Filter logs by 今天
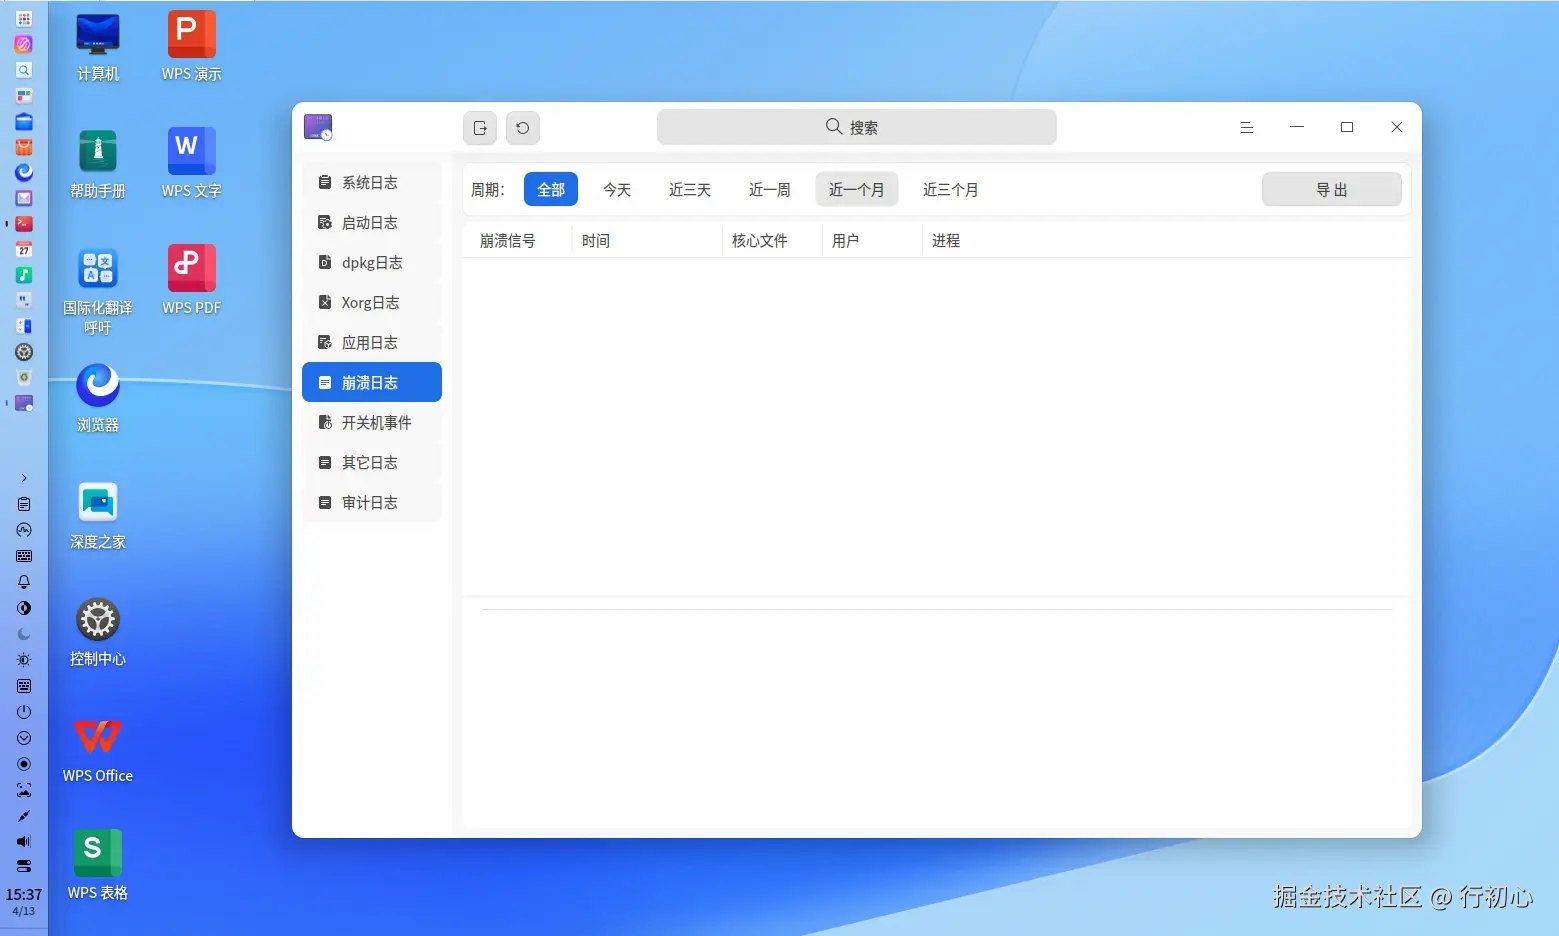This screenshot has width=1559, height=936. [617, 189]
